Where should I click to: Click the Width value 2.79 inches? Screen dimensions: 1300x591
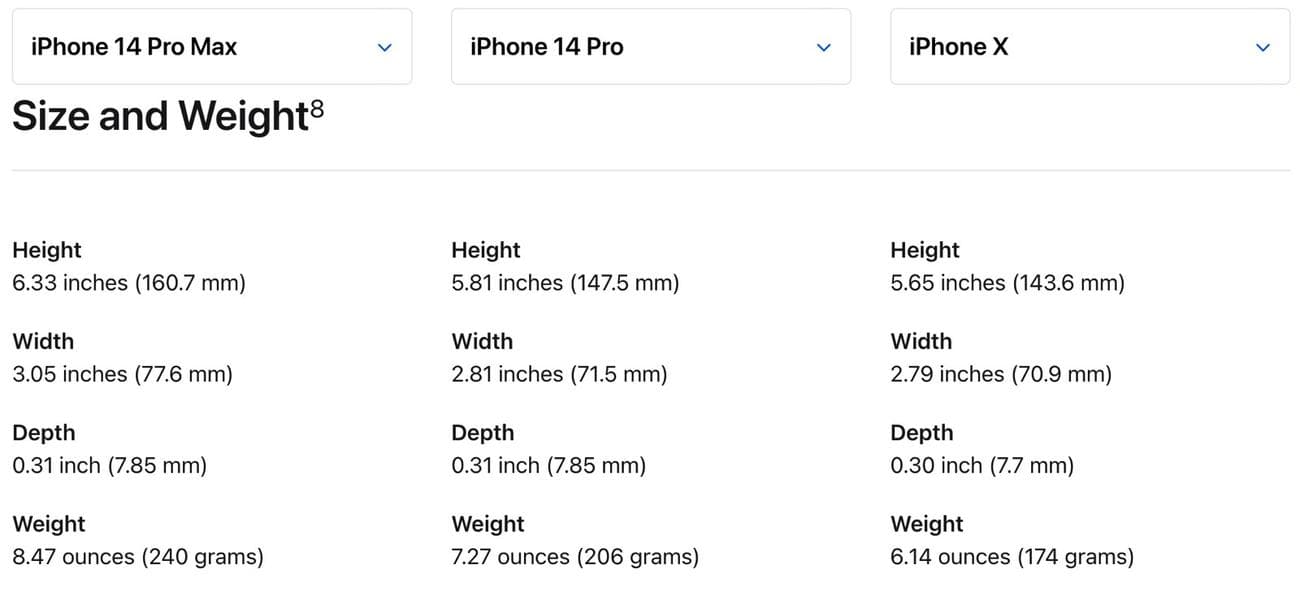[x=1001, y=374]
